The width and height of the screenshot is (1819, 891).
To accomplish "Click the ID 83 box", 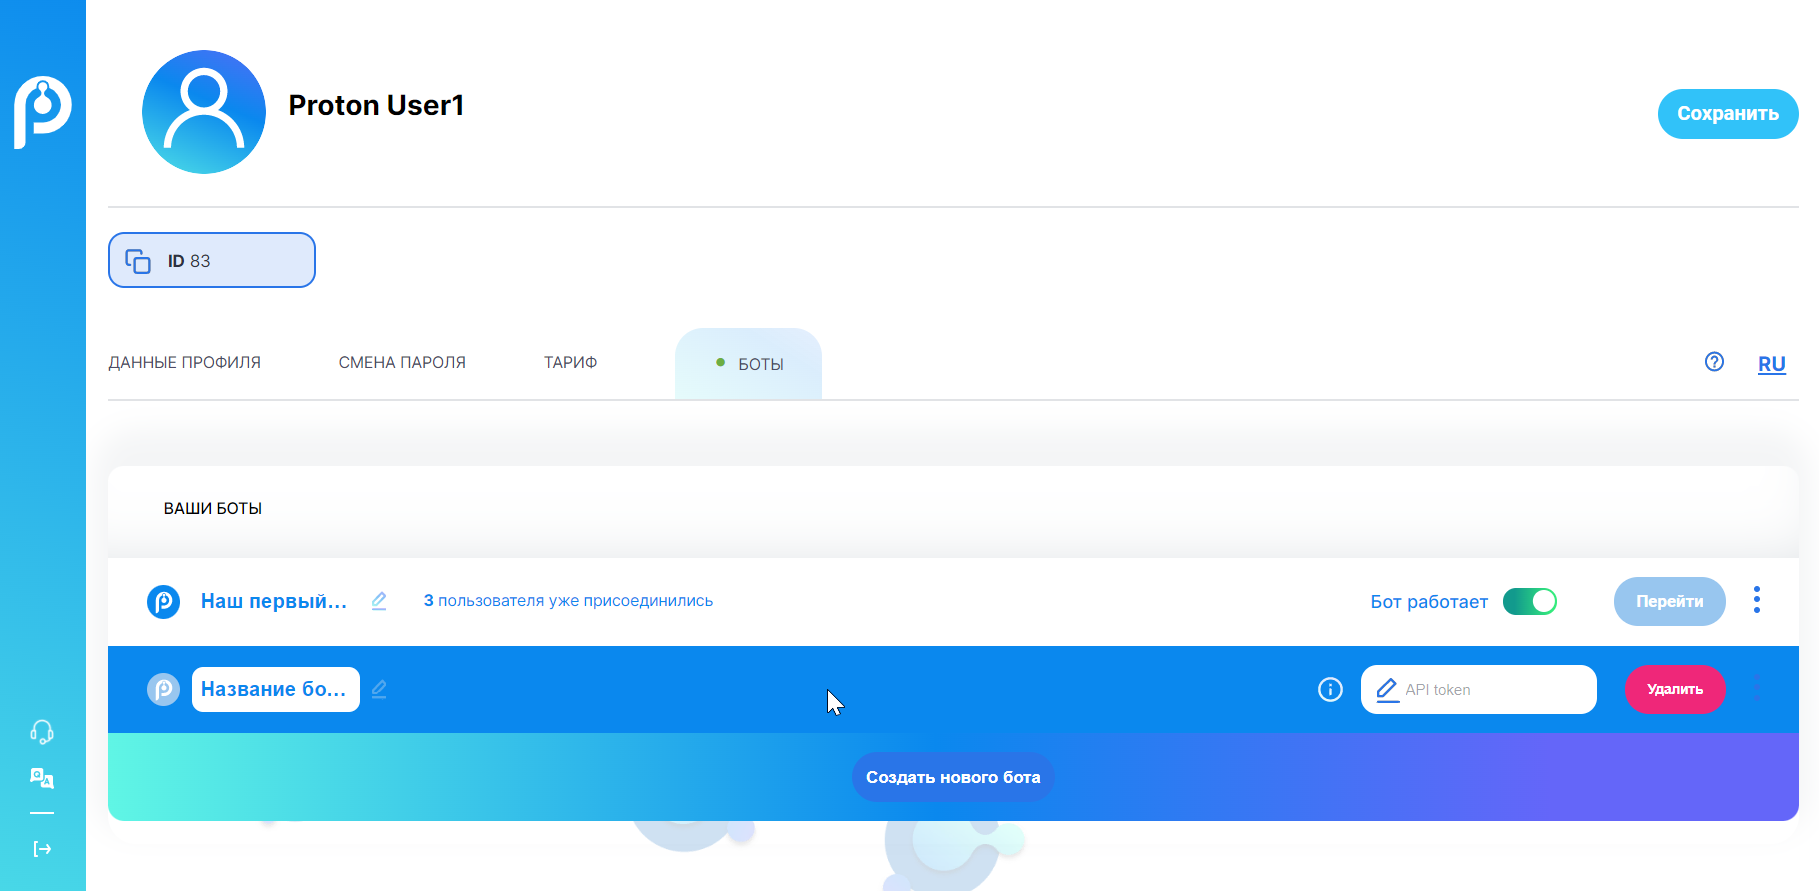I will [x=212, y=260].
